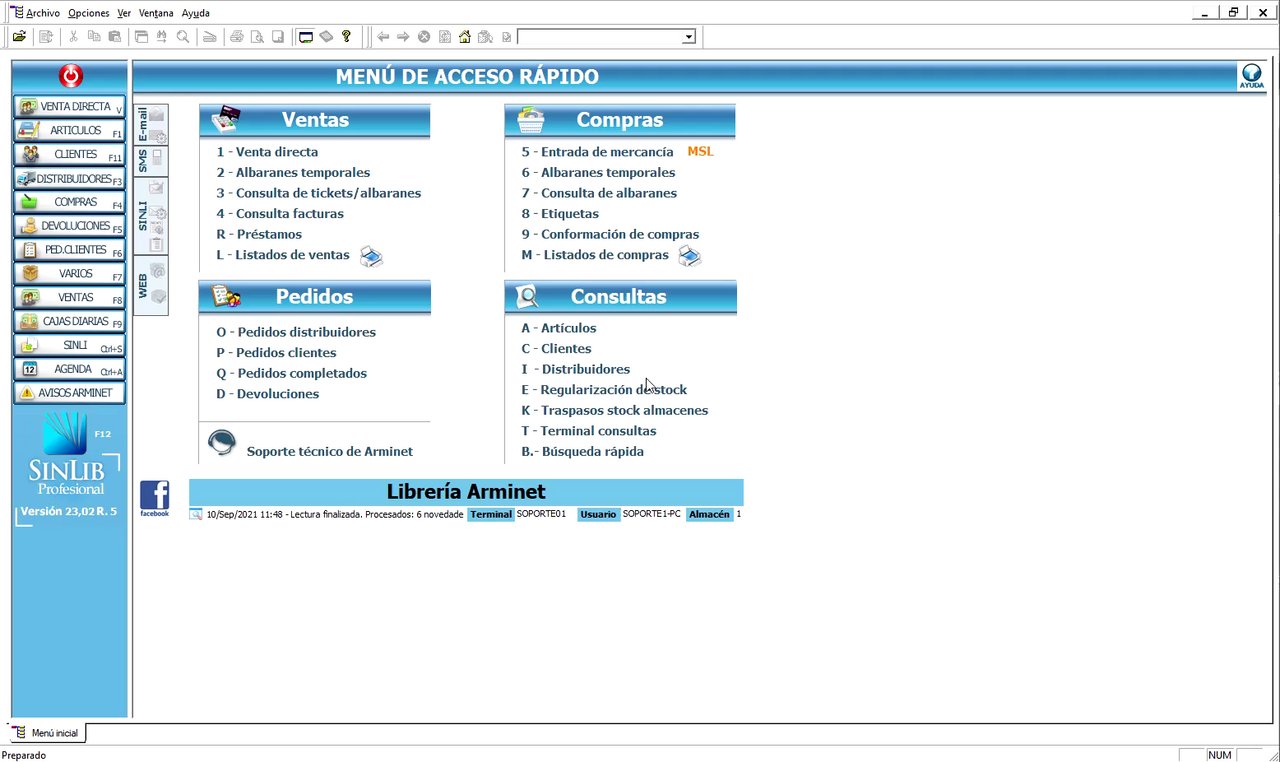This screenshot has height=762, width=1280.
Task: Click the E-mail envelope side icon
Action: click(x=157, y=115)
